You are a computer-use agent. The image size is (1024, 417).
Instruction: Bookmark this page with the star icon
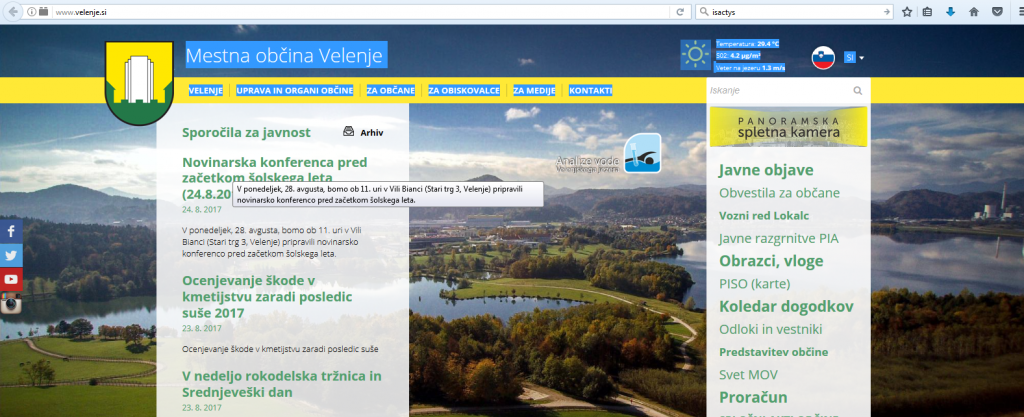(x=906, y=12)
